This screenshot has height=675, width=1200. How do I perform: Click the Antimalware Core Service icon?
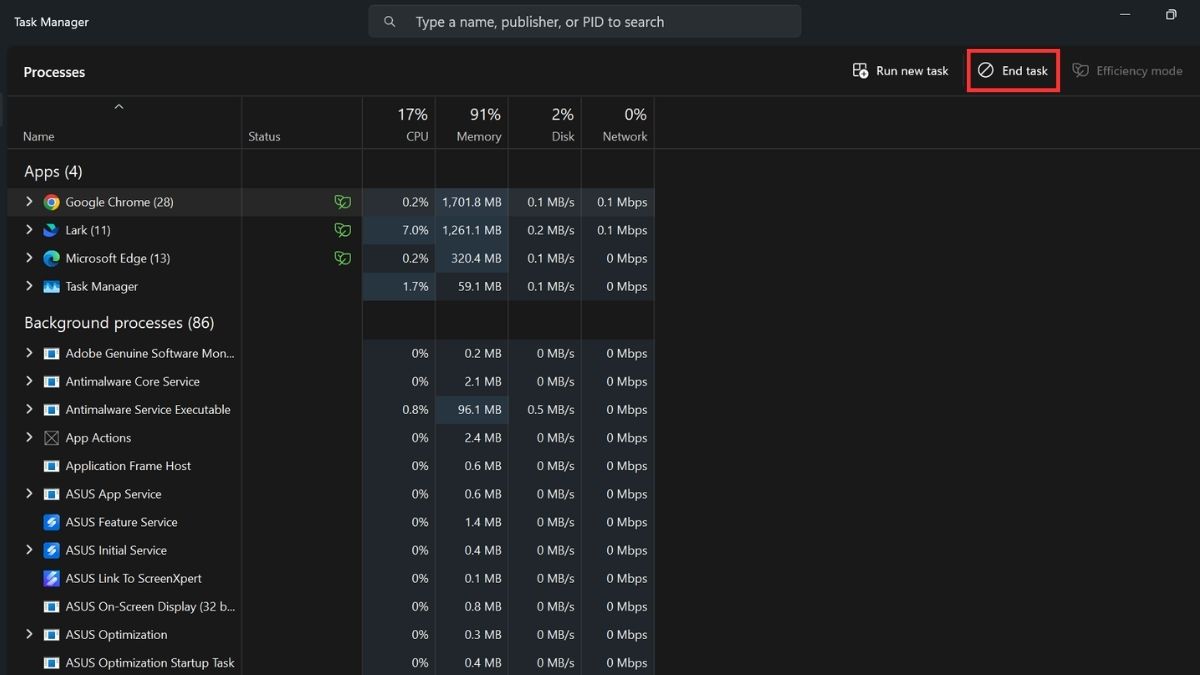[x=51, y=381]
